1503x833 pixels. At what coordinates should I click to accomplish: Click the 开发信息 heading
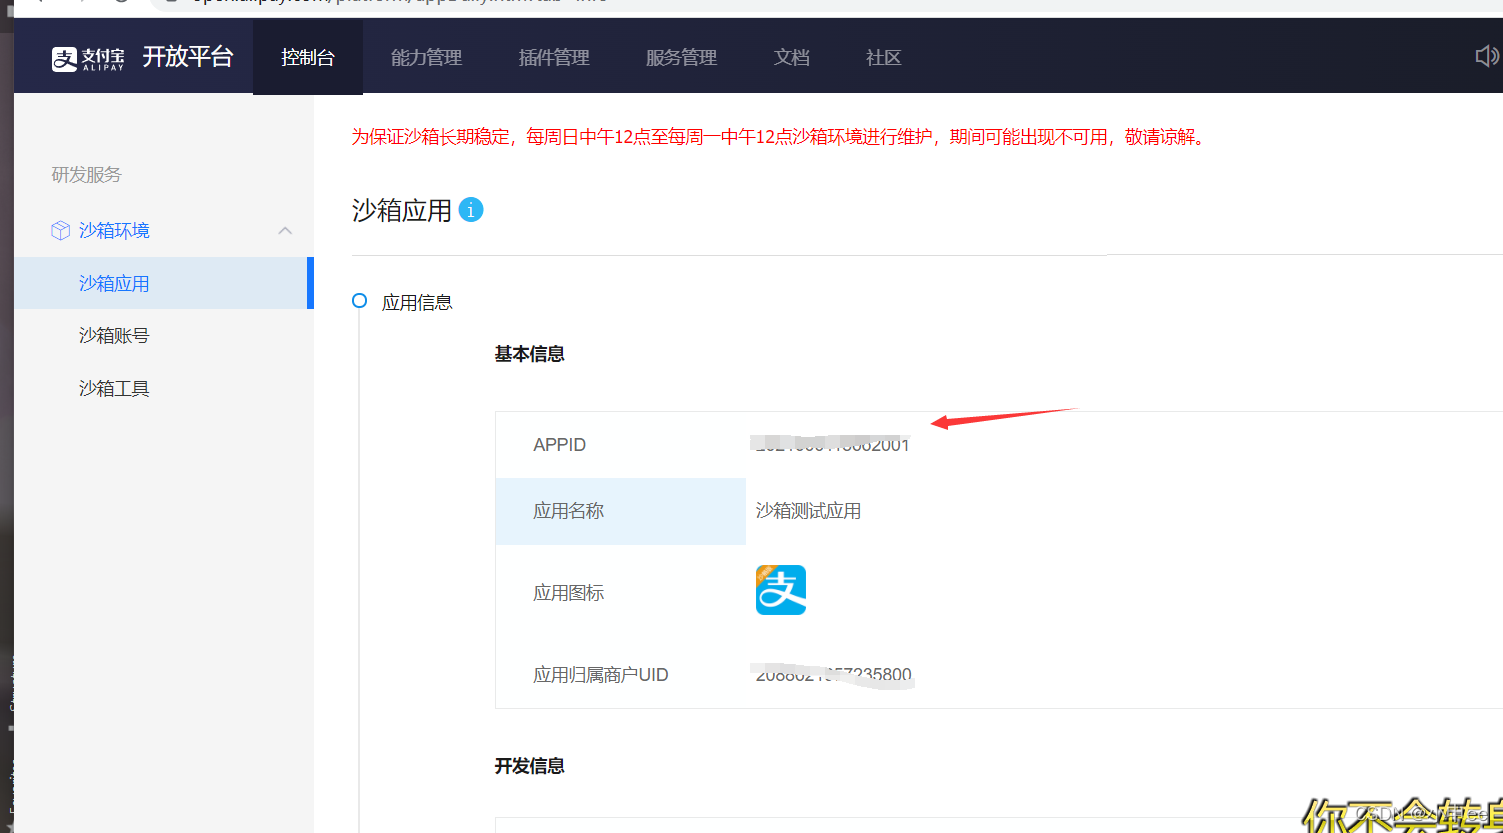point(530,766)
